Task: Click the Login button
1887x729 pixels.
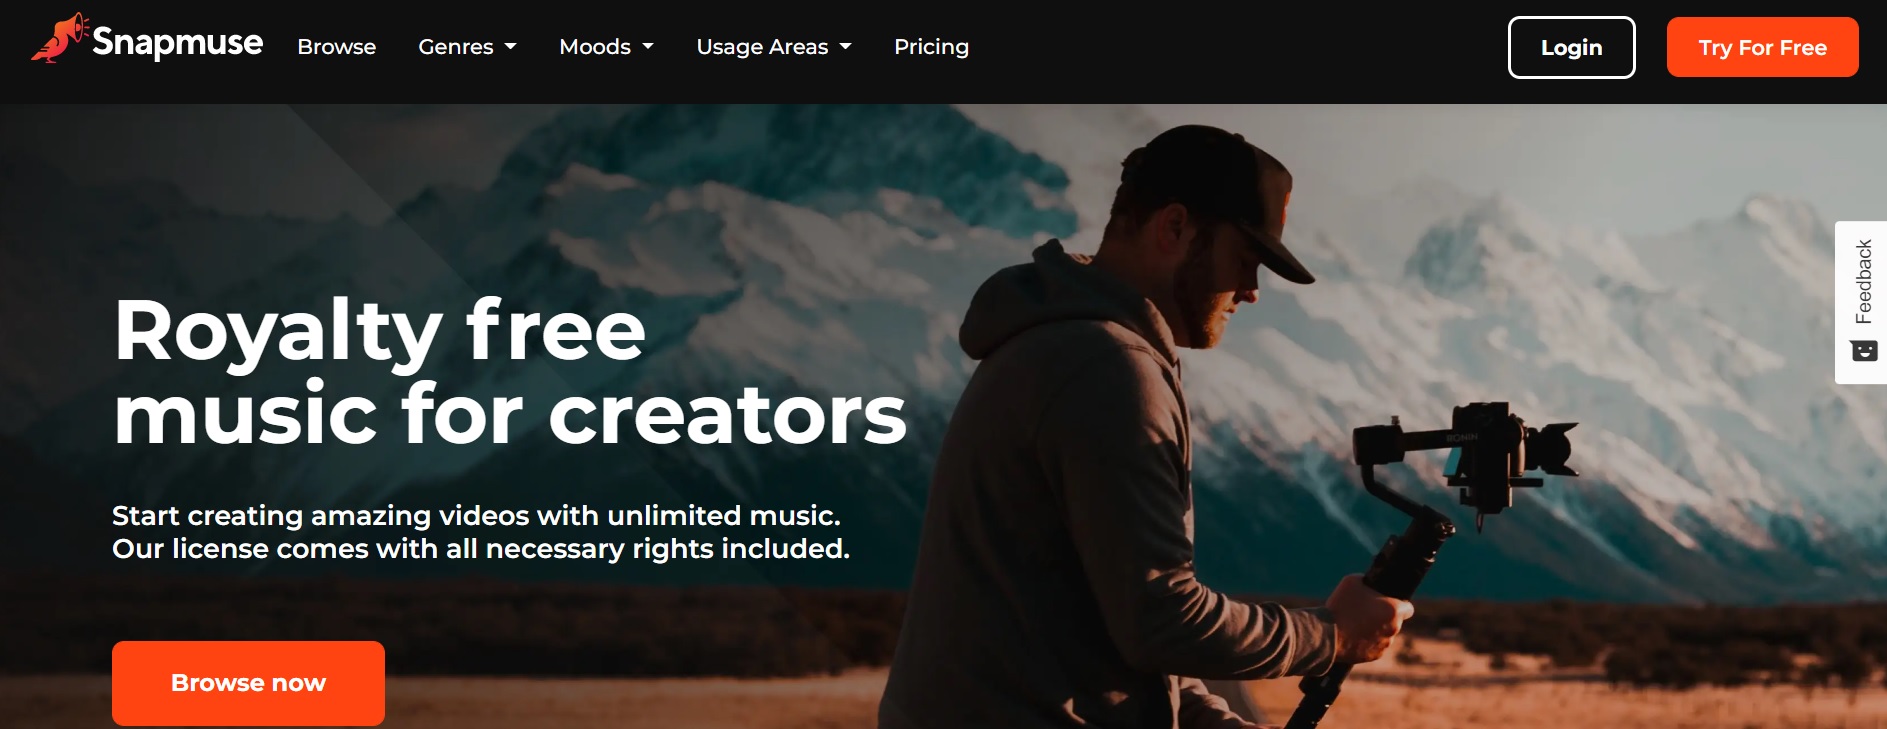Action: point(1571,47)
